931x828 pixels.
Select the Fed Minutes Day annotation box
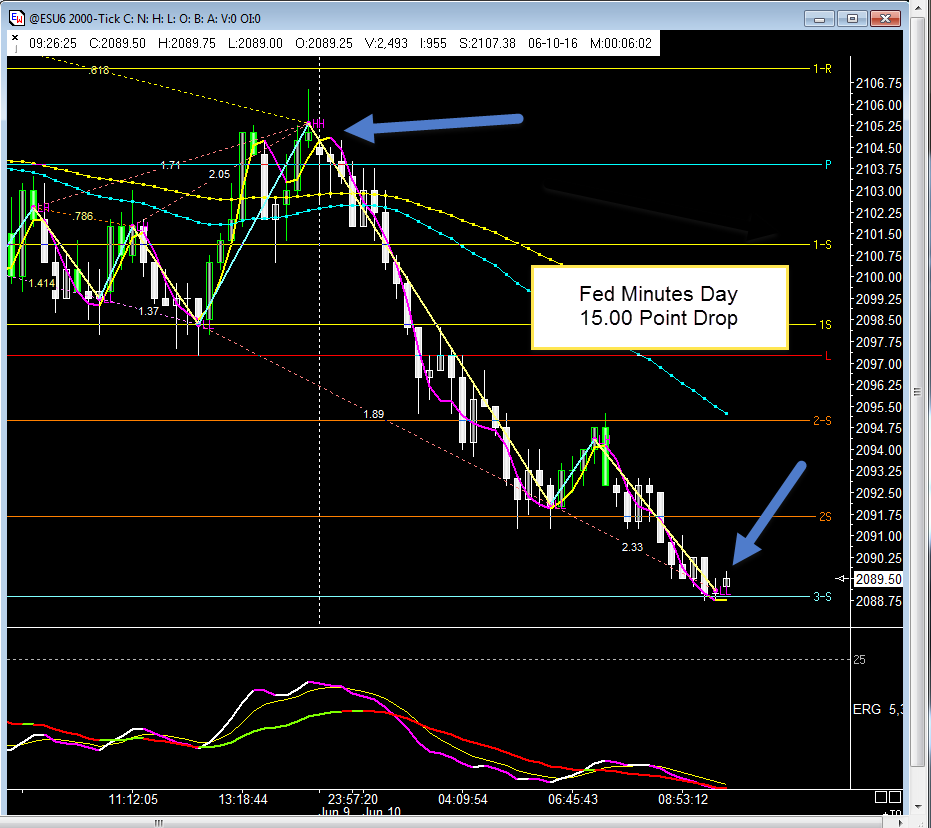(659, 307)
